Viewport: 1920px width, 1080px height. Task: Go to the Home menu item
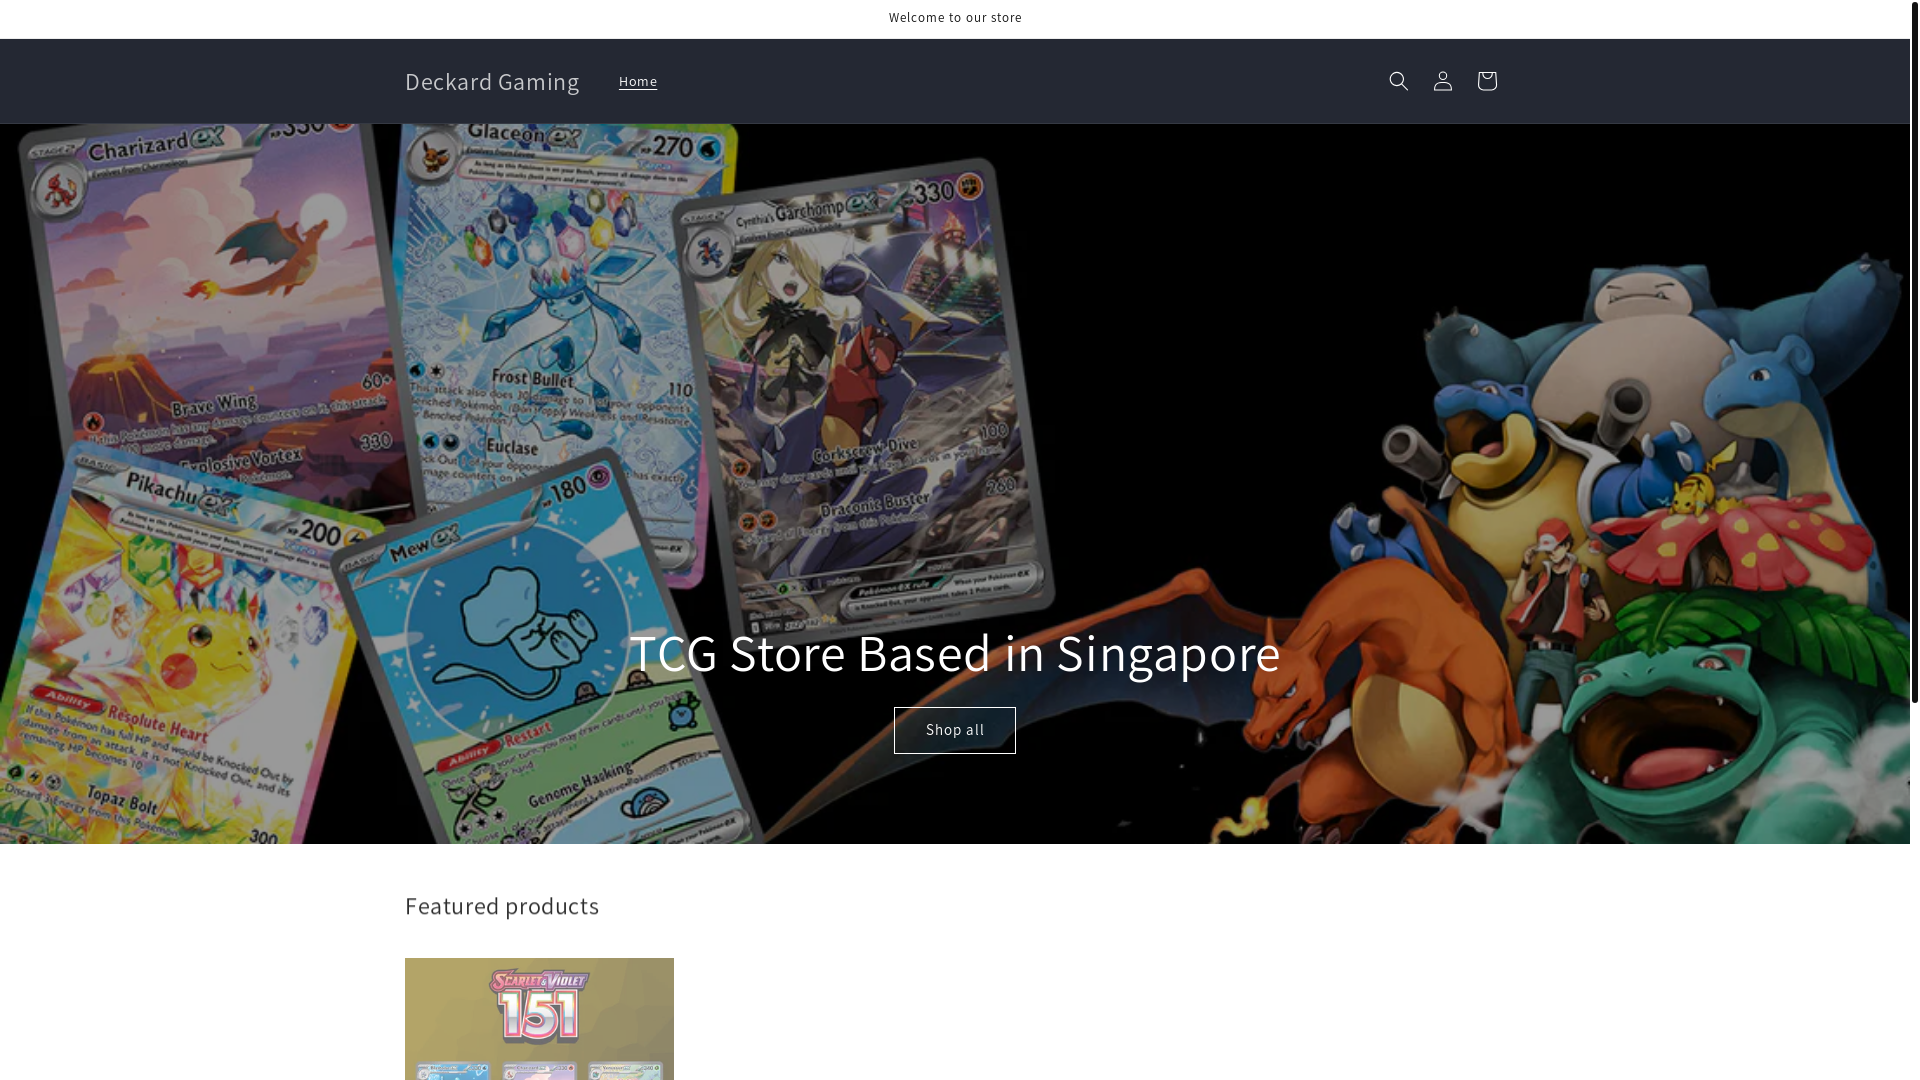click(638, 81)
